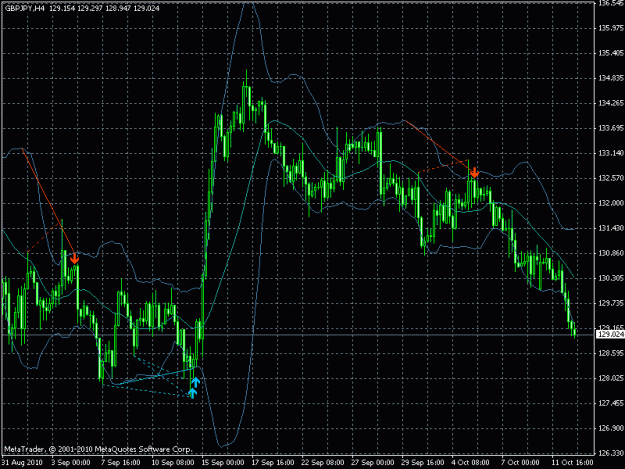625x469 pixels.
Task: Click the 4 Oct 08:00 time label
Action: (x=470, y=463)
